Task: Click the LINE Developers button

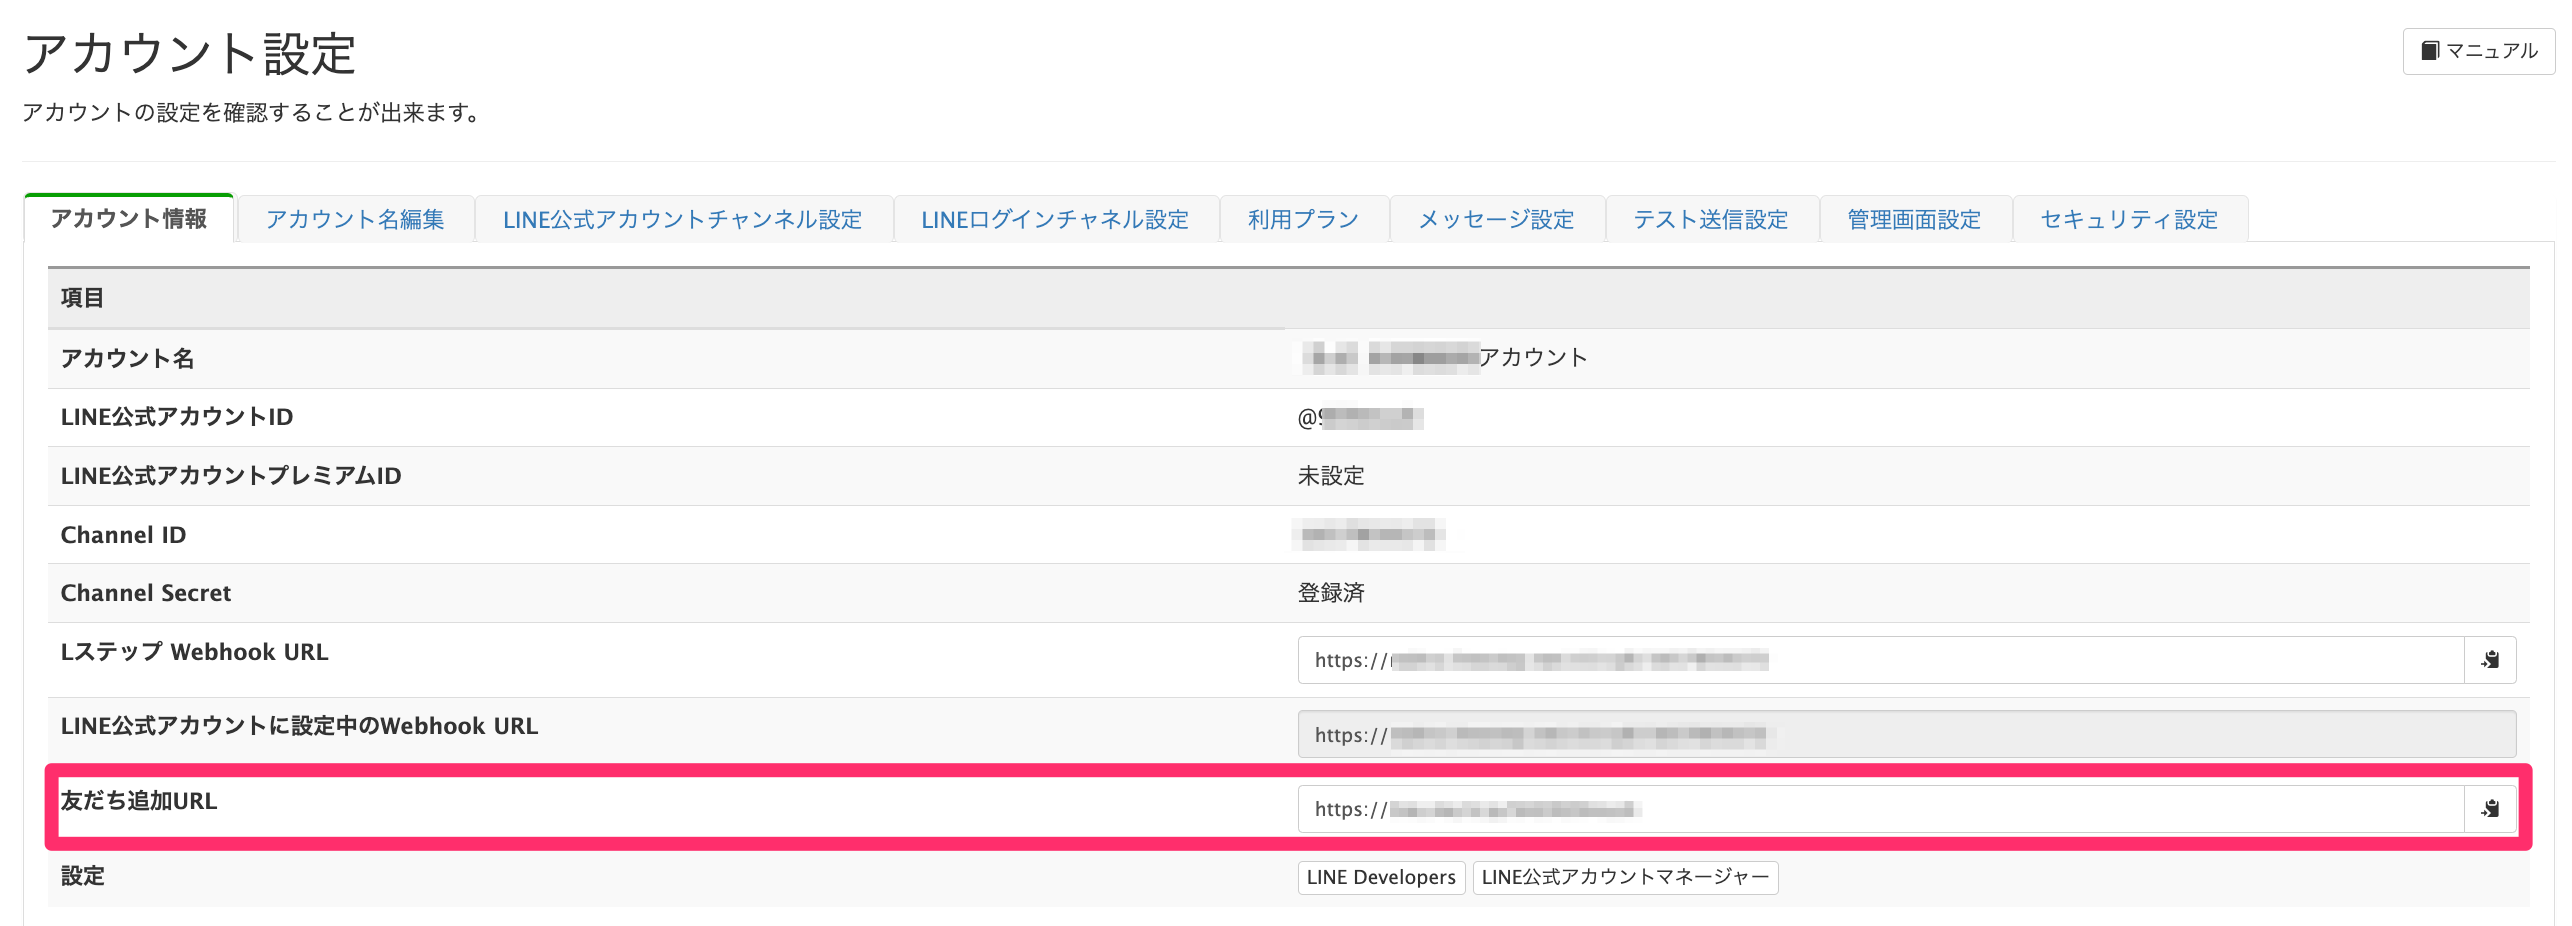Action: pos(1381,878)
